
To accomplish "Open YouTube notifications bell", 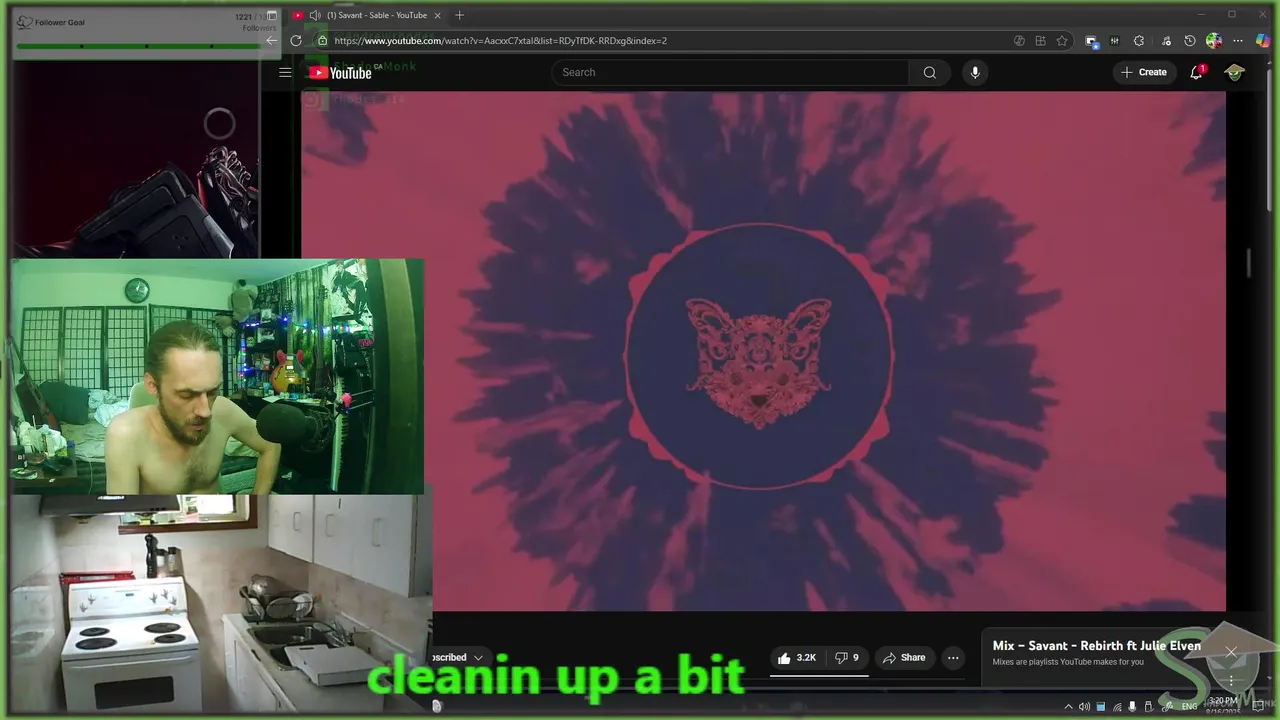I will click(x=1196, y=72).
